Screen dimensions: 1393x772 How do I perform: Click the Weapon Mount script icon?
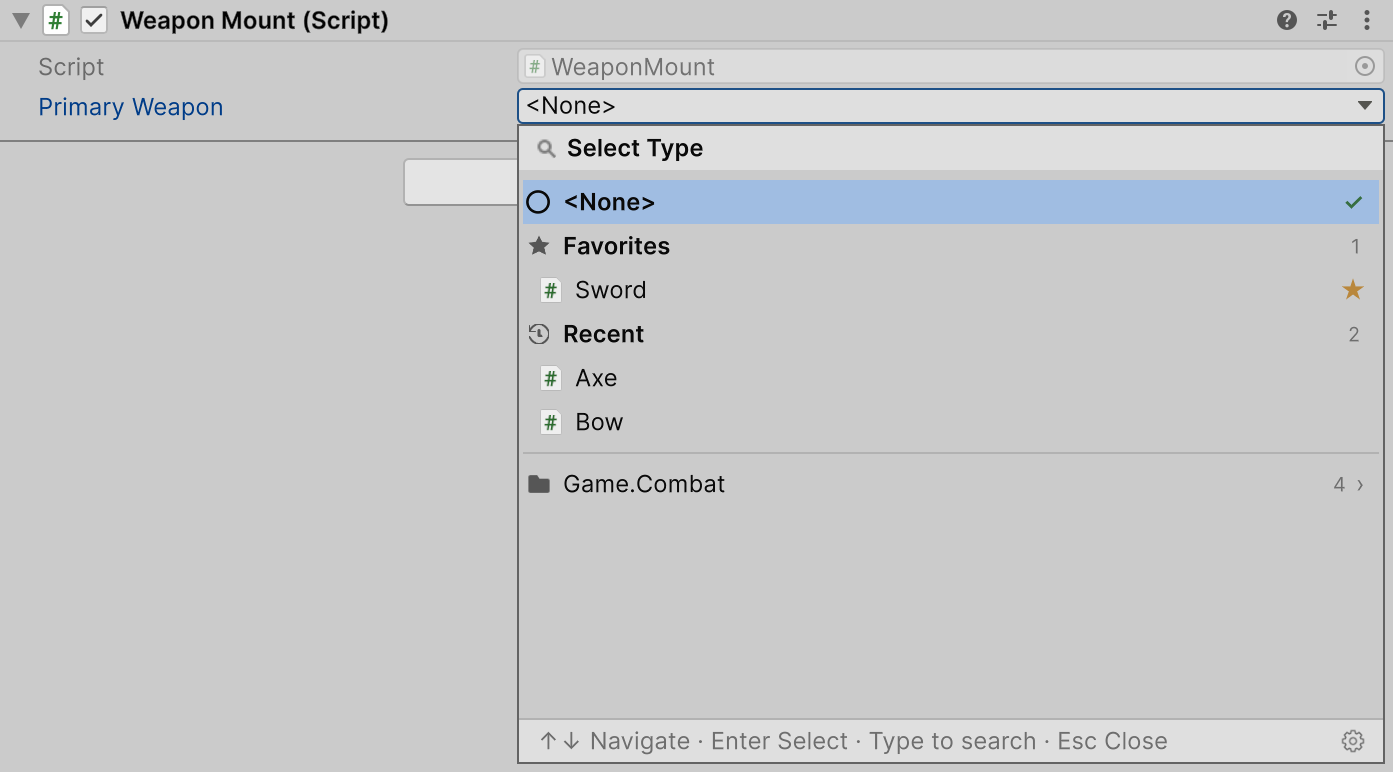(56, 20)
